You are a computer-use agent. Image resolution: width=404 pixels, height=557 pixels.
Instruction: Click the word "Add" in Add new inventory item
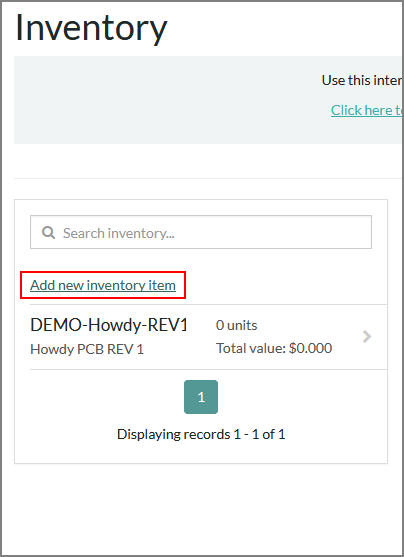click(x=42, y=285)
